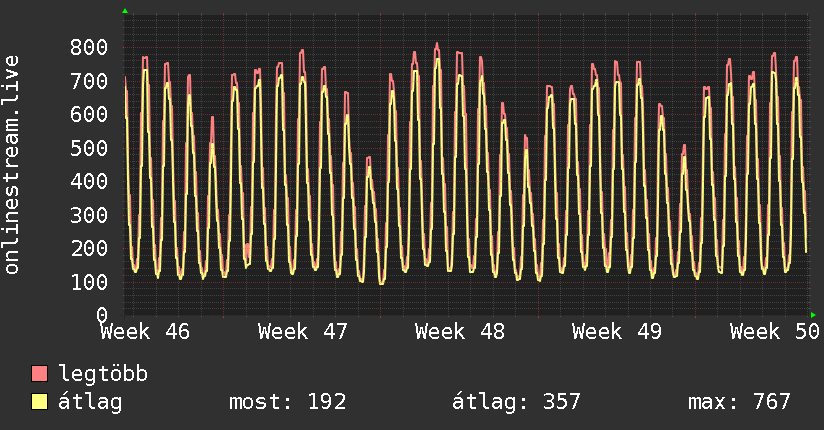Click the 800 y-axis tick label
The image size is (824, 430).
[x=89, y=47]
